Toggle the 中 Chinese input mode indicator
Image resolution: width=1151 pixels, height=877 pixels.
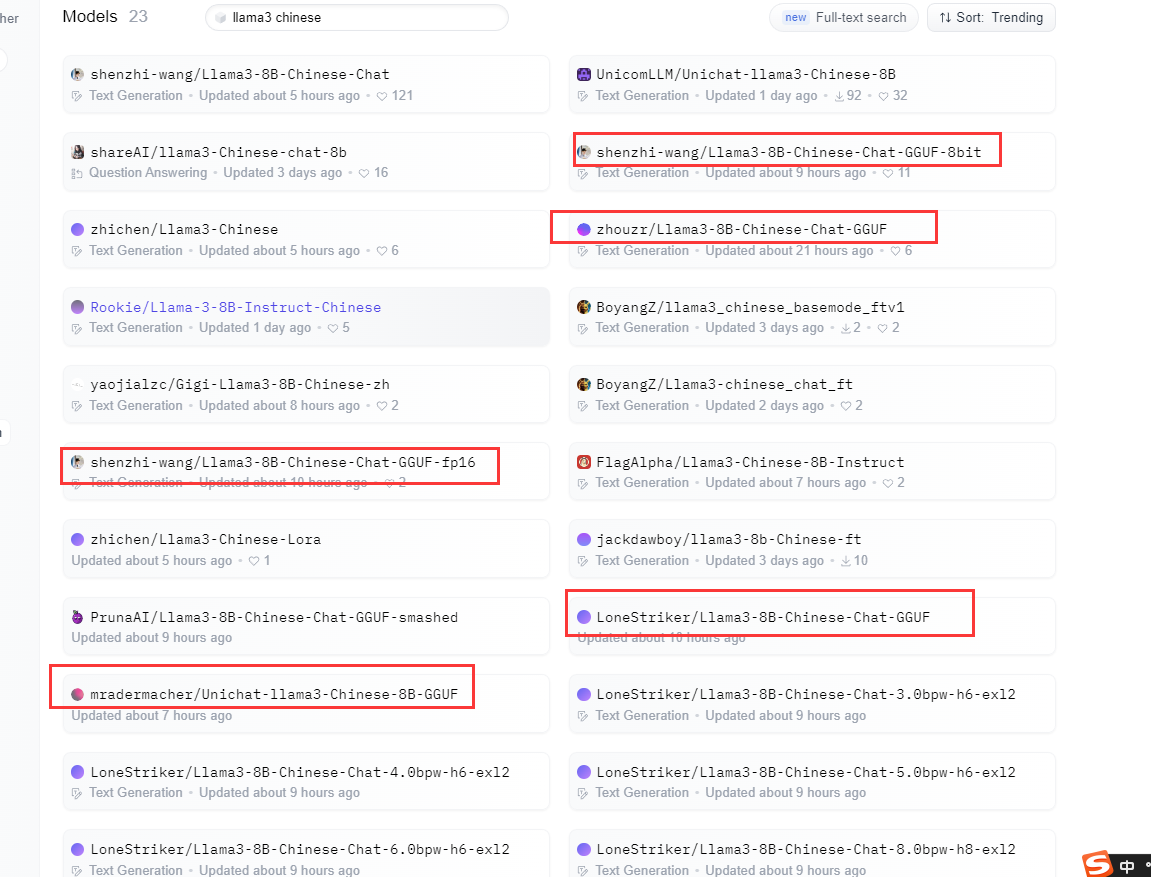point(1127,866)
